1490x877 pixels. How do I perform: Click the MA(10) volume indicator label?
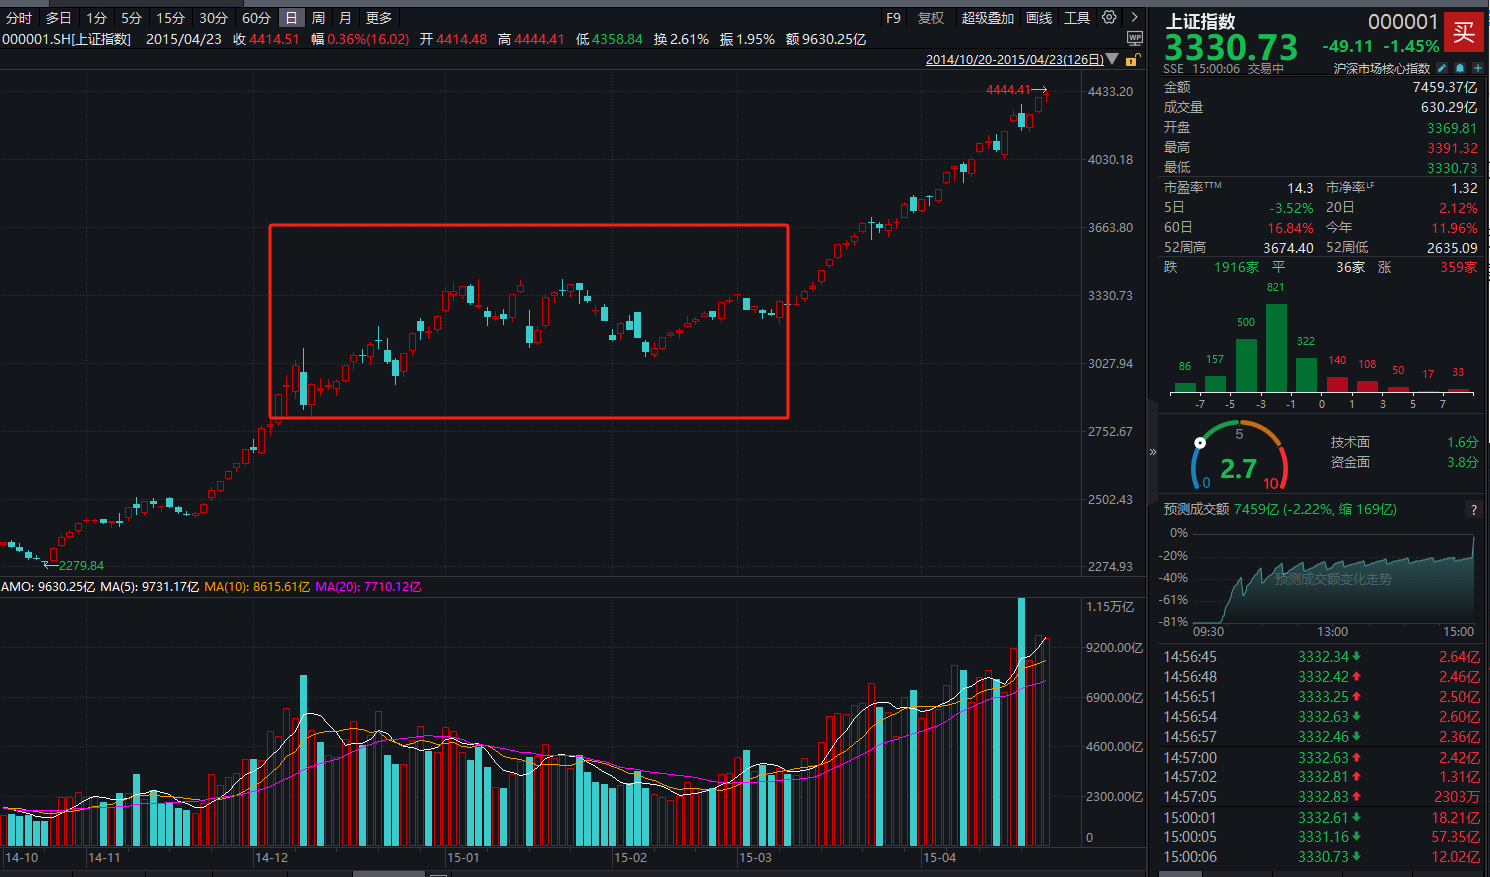point(257,587)
